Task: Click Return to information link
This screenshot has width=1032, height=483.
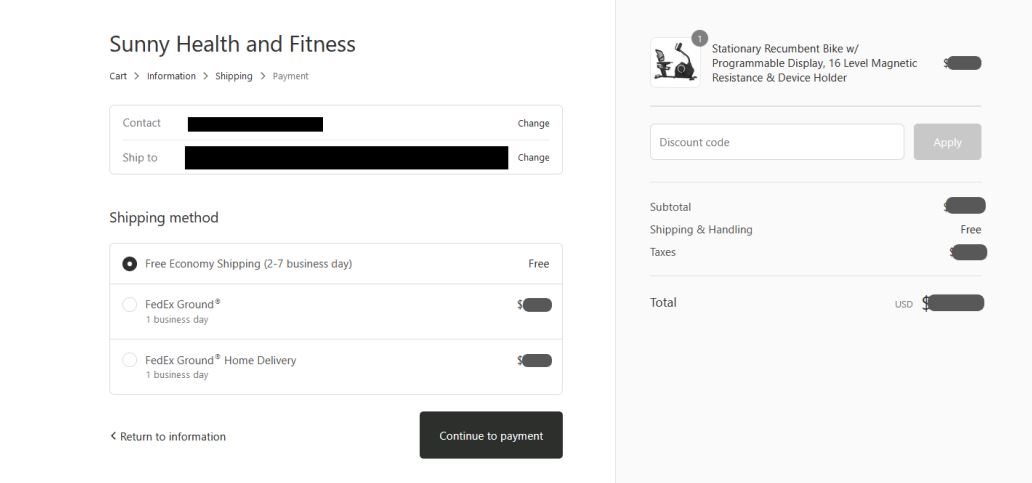Action: [x=172, y=436]
